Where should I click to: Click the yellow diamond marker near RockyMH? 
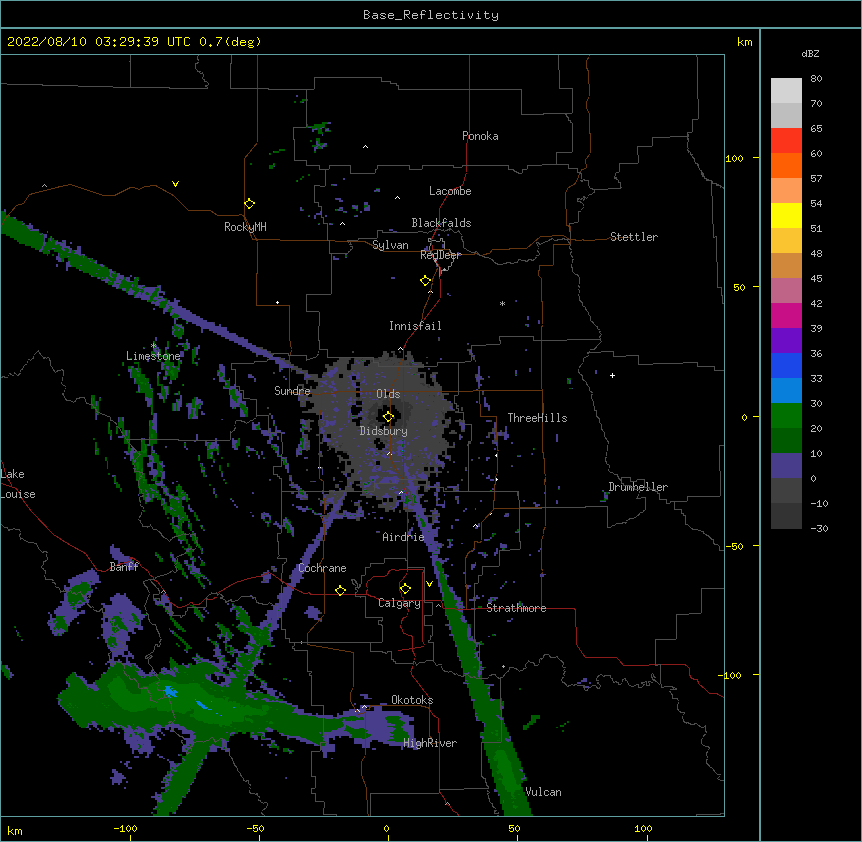(x=249, y=204)
